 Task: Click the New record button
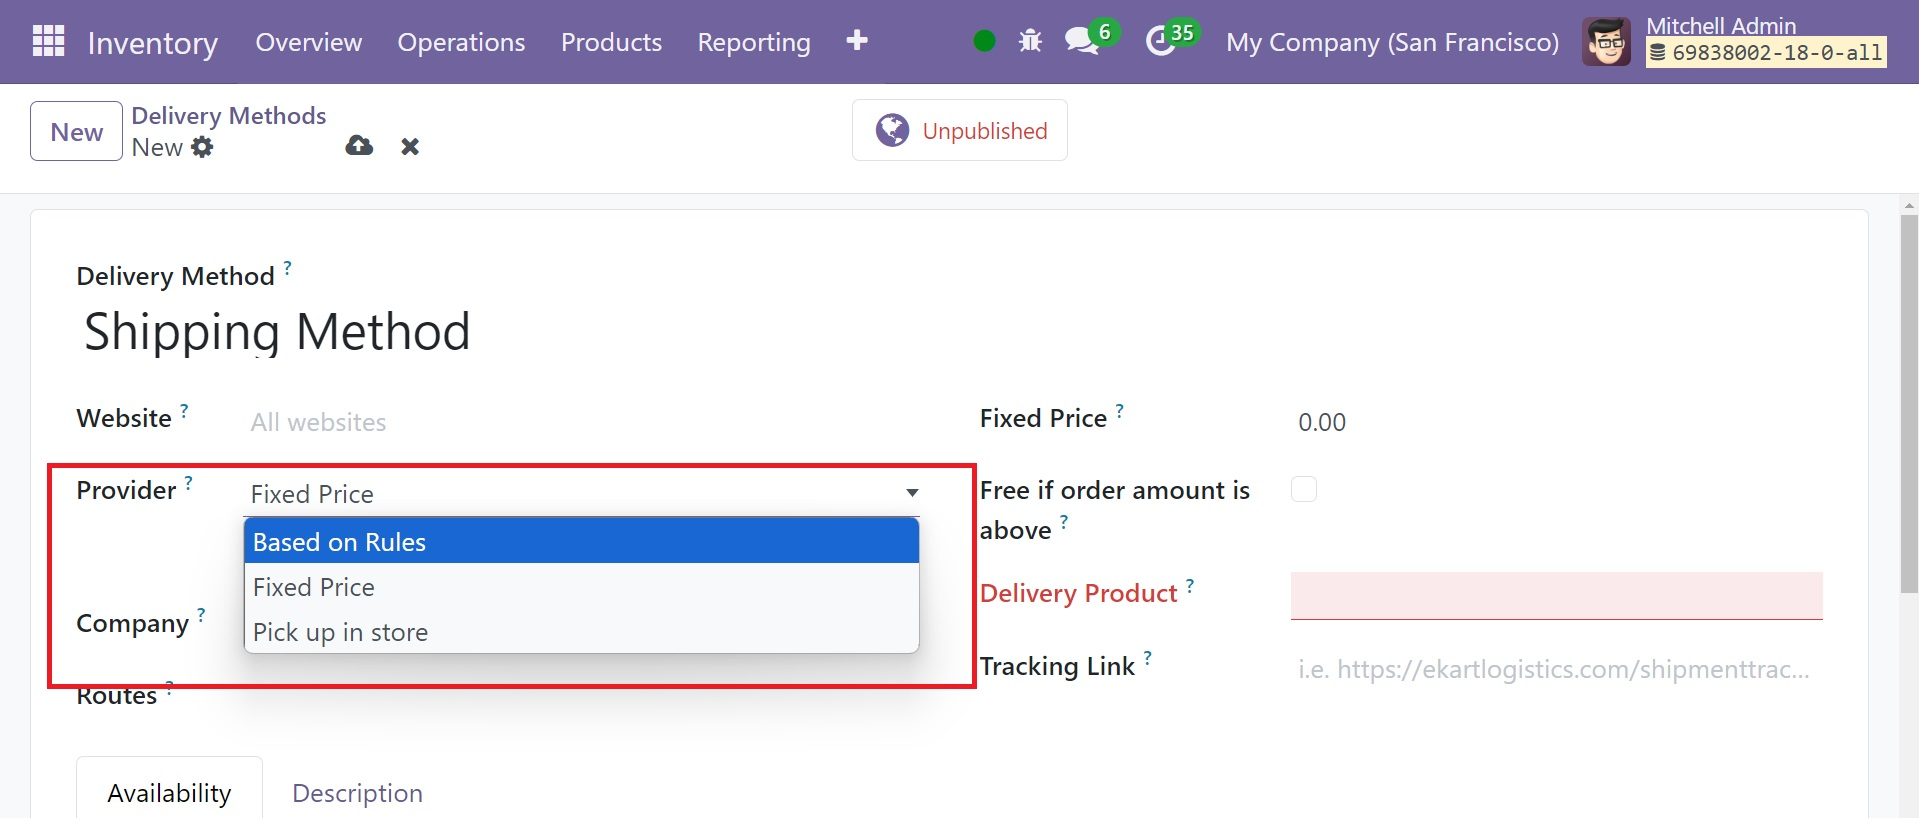point(76,131)
